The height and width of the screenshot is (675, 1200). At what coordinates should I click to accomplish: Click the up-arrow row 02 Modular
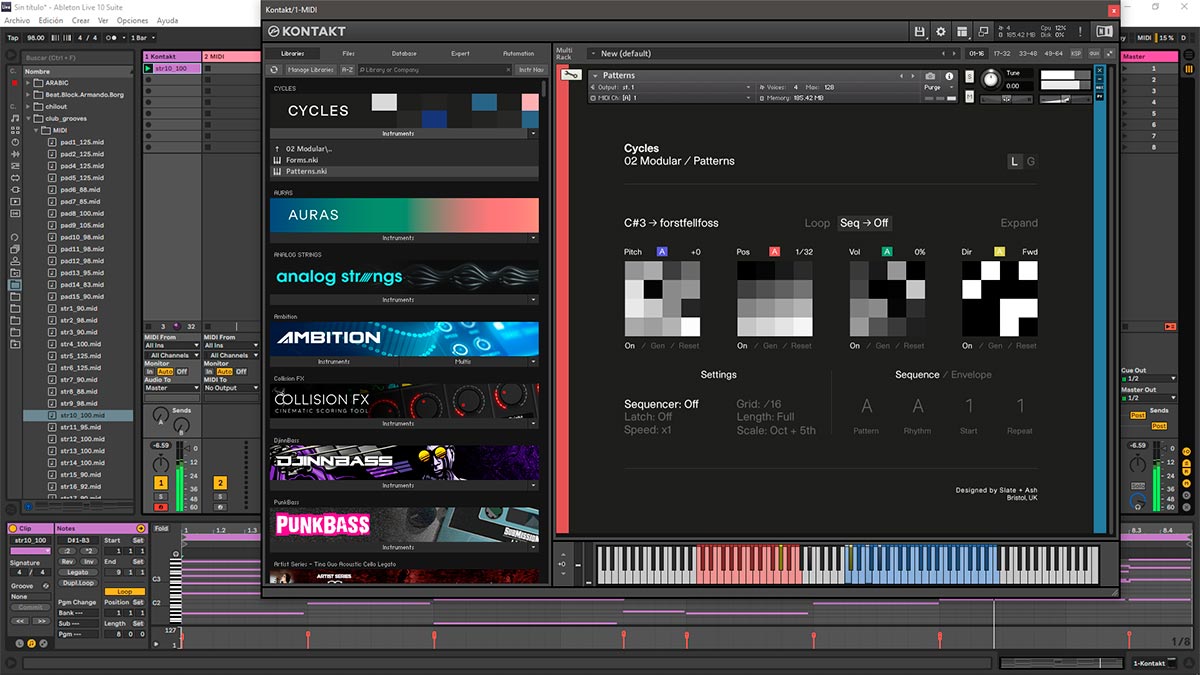(x=405, y=148)
